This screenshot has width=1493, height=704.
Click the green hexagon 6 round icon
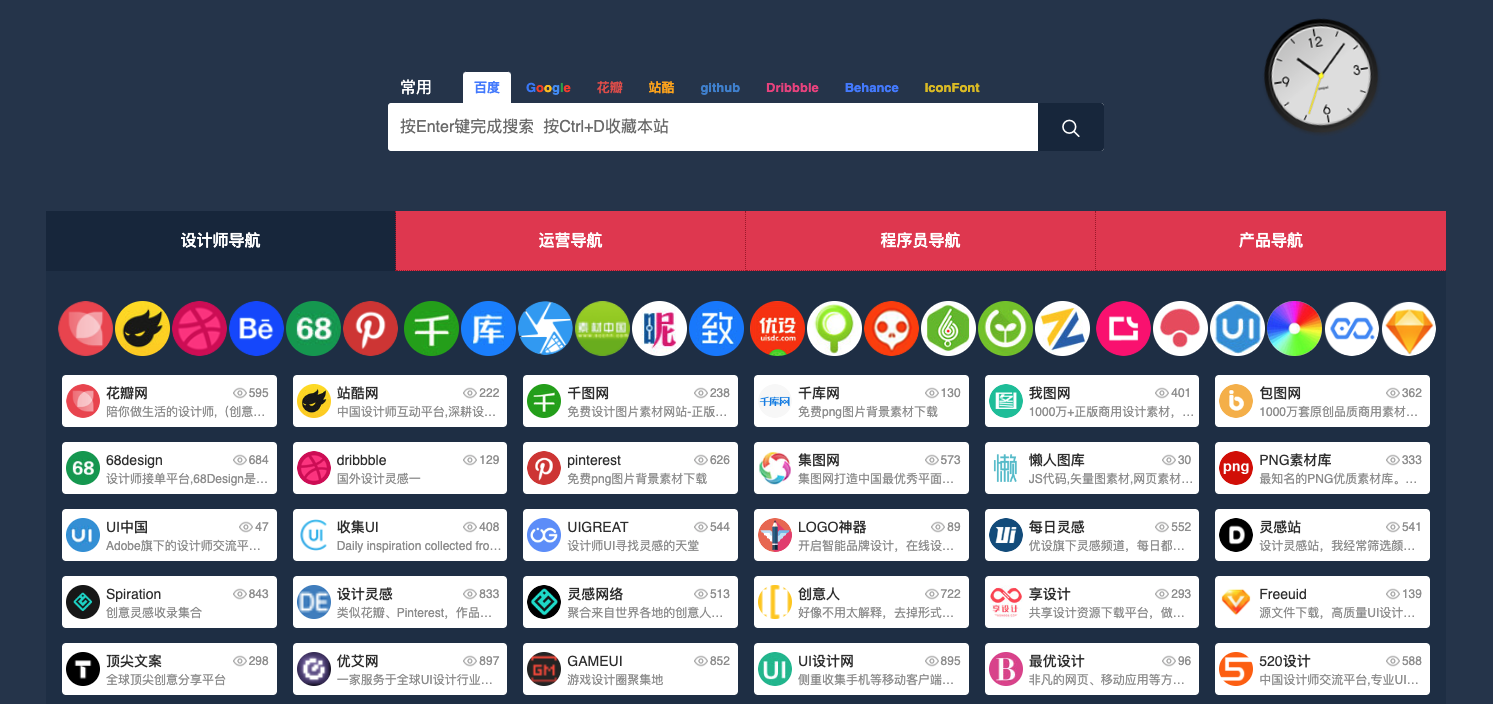click(x=949, y=329)
